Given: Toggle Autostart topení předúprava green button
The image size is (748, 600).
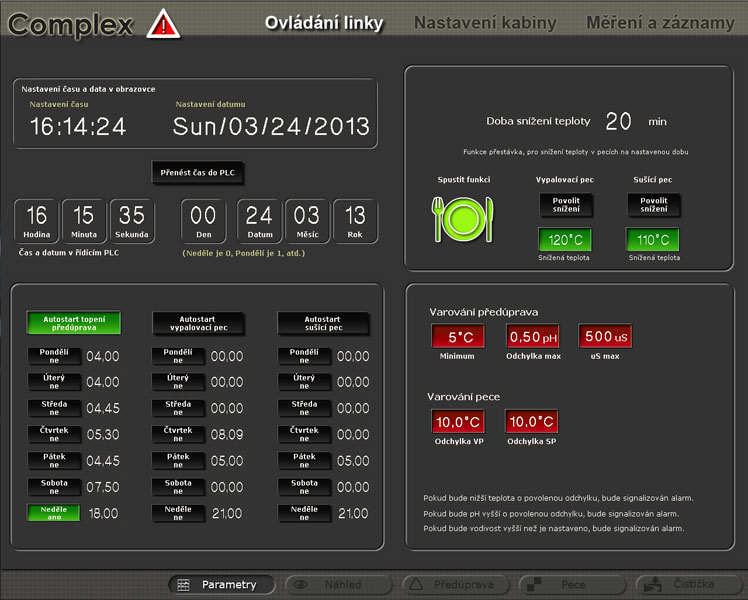Looking at the screenshot, I should [x=74, y=322].
